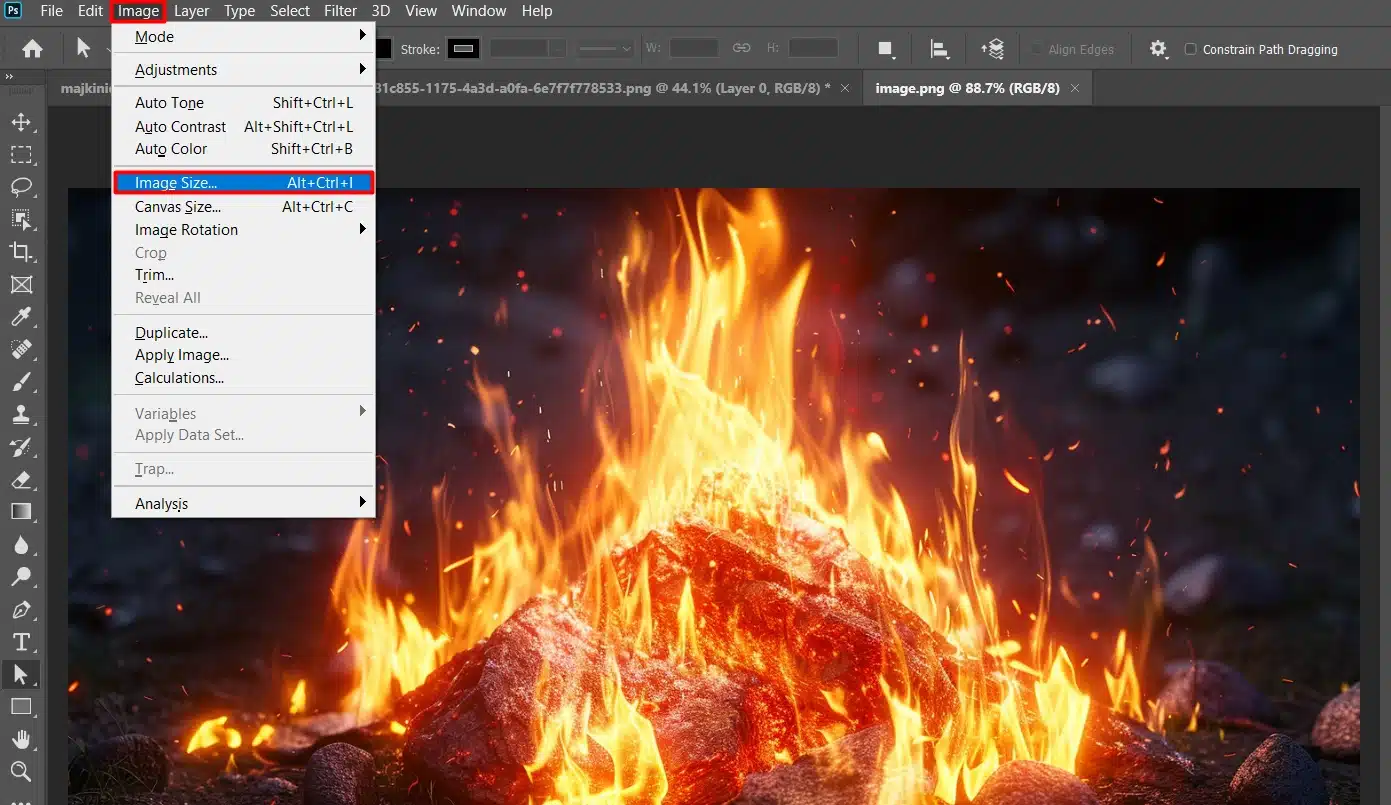Open the 3D menu
Image resolution: width=1391 pixels, height=805 pixels.
tap(380, 11)
